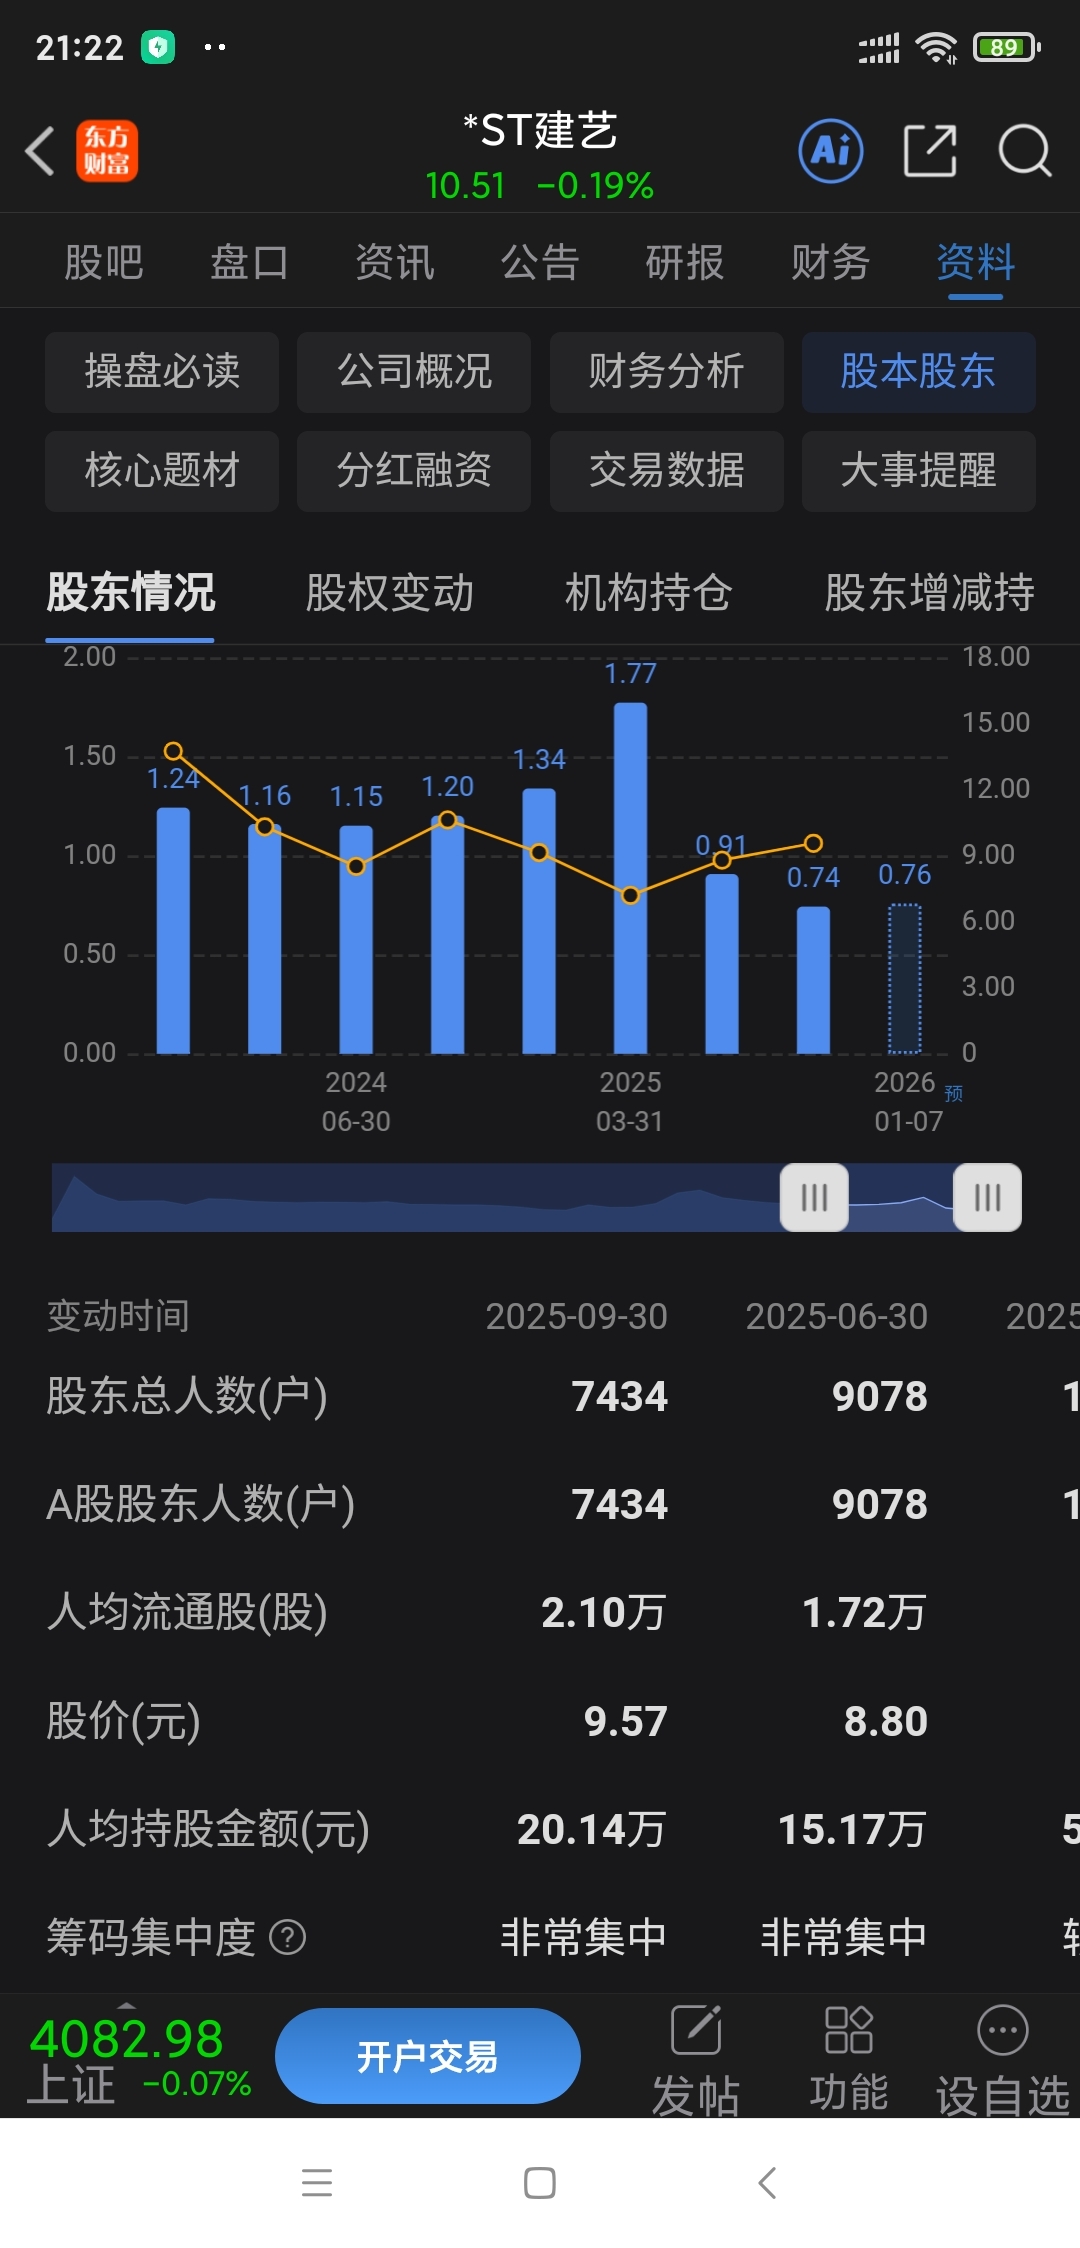Grab the right range slider handle
Viewport: 1080px width, 2248px height.
tap(987, 1197)
